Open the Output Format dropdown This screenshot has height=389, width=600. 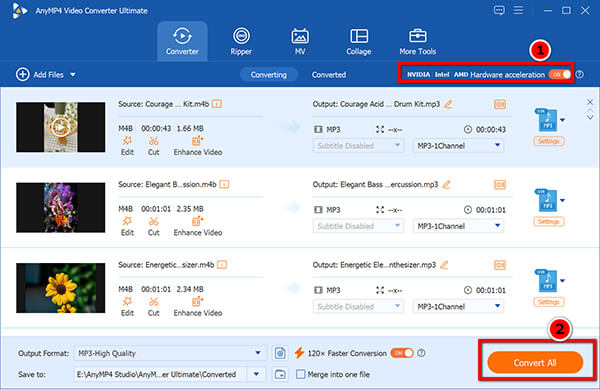coord(170,353)
